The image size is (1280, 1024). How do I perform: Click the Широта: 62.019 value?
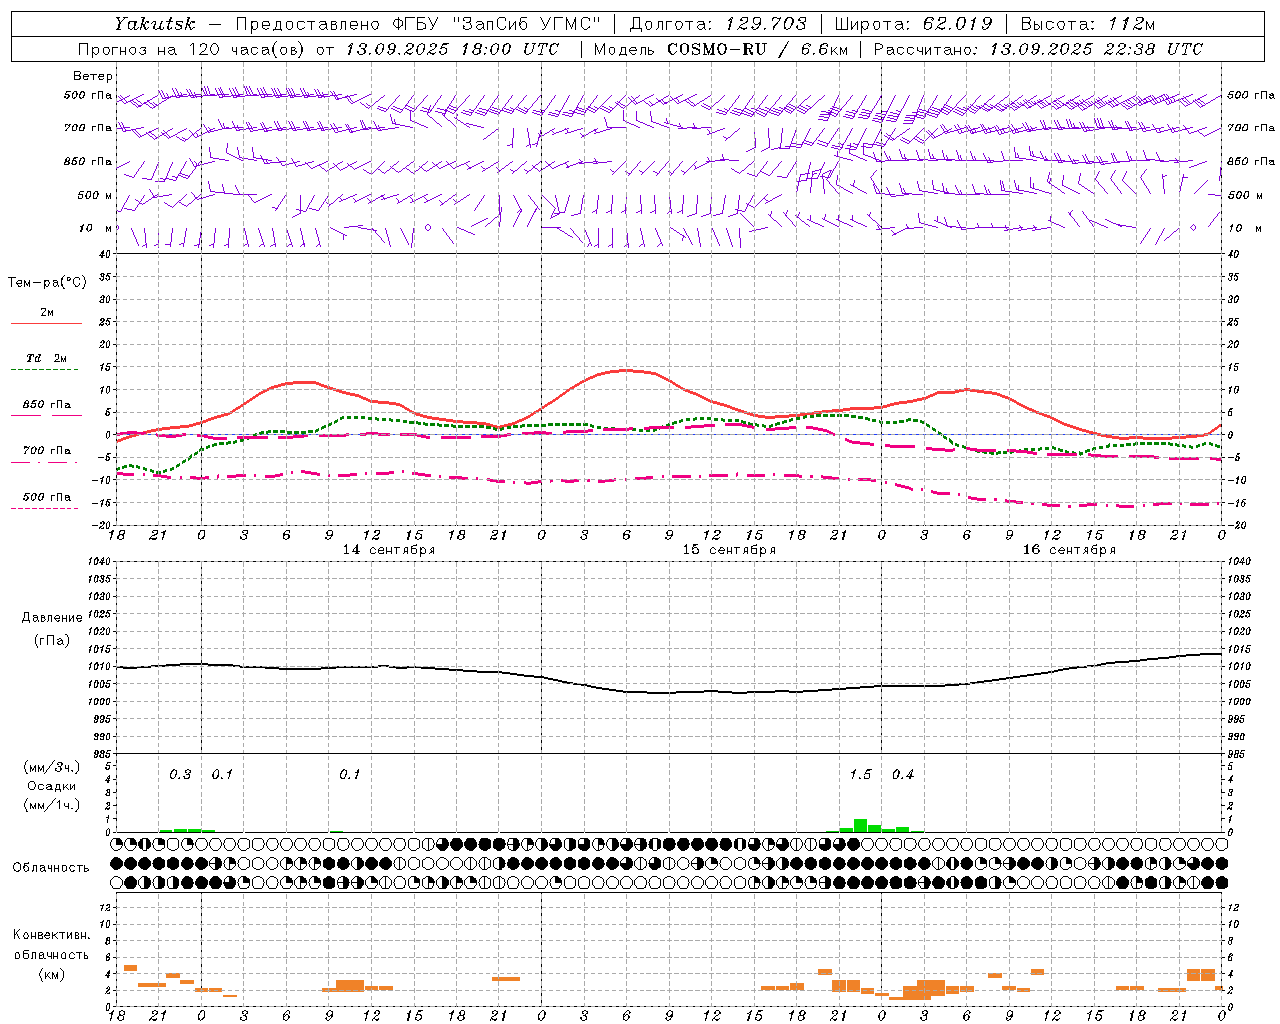pyautogui.click(x=913, y=24)
